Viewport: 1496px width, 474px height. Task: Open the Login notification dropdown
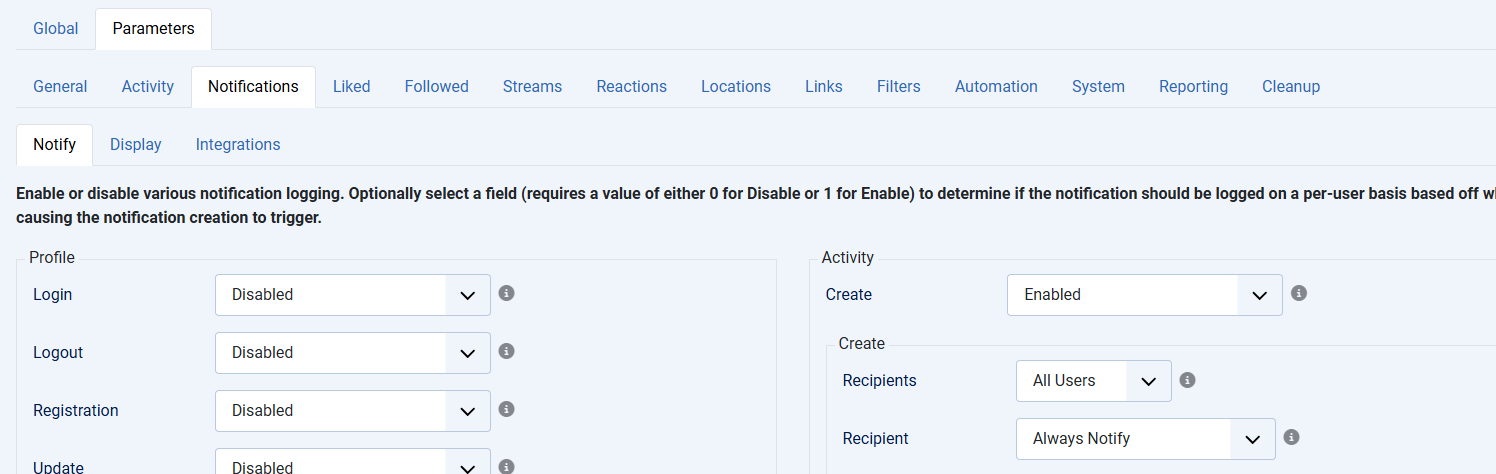353,295
